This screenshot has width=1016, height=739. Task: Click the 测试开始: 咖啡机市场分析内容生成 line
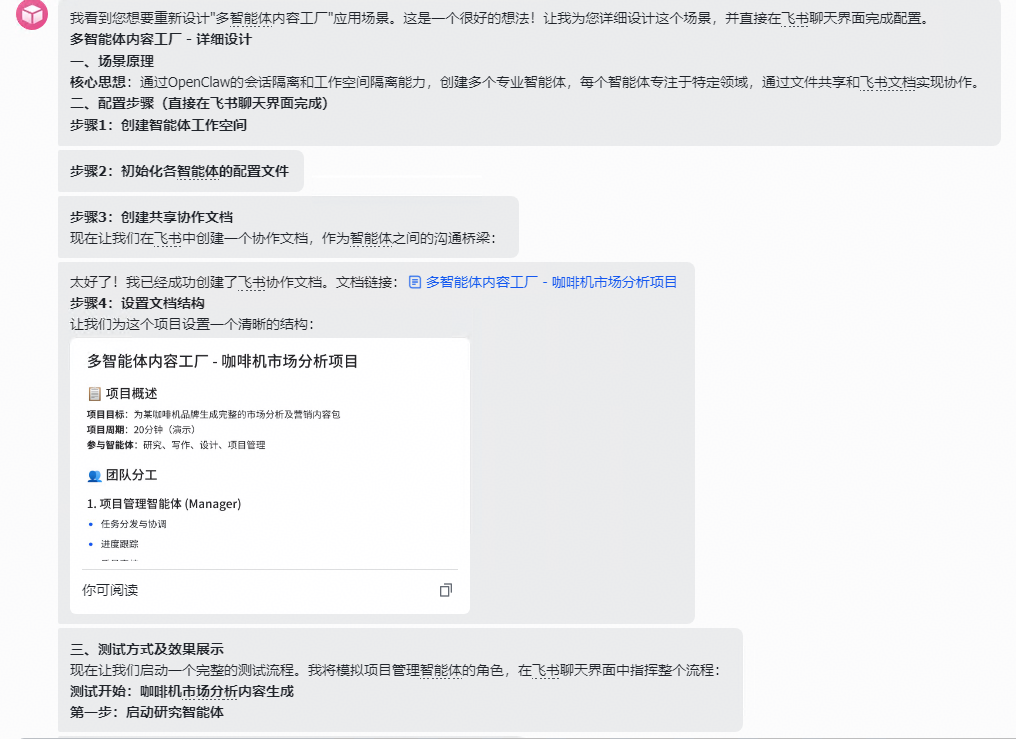click(182, 692)
